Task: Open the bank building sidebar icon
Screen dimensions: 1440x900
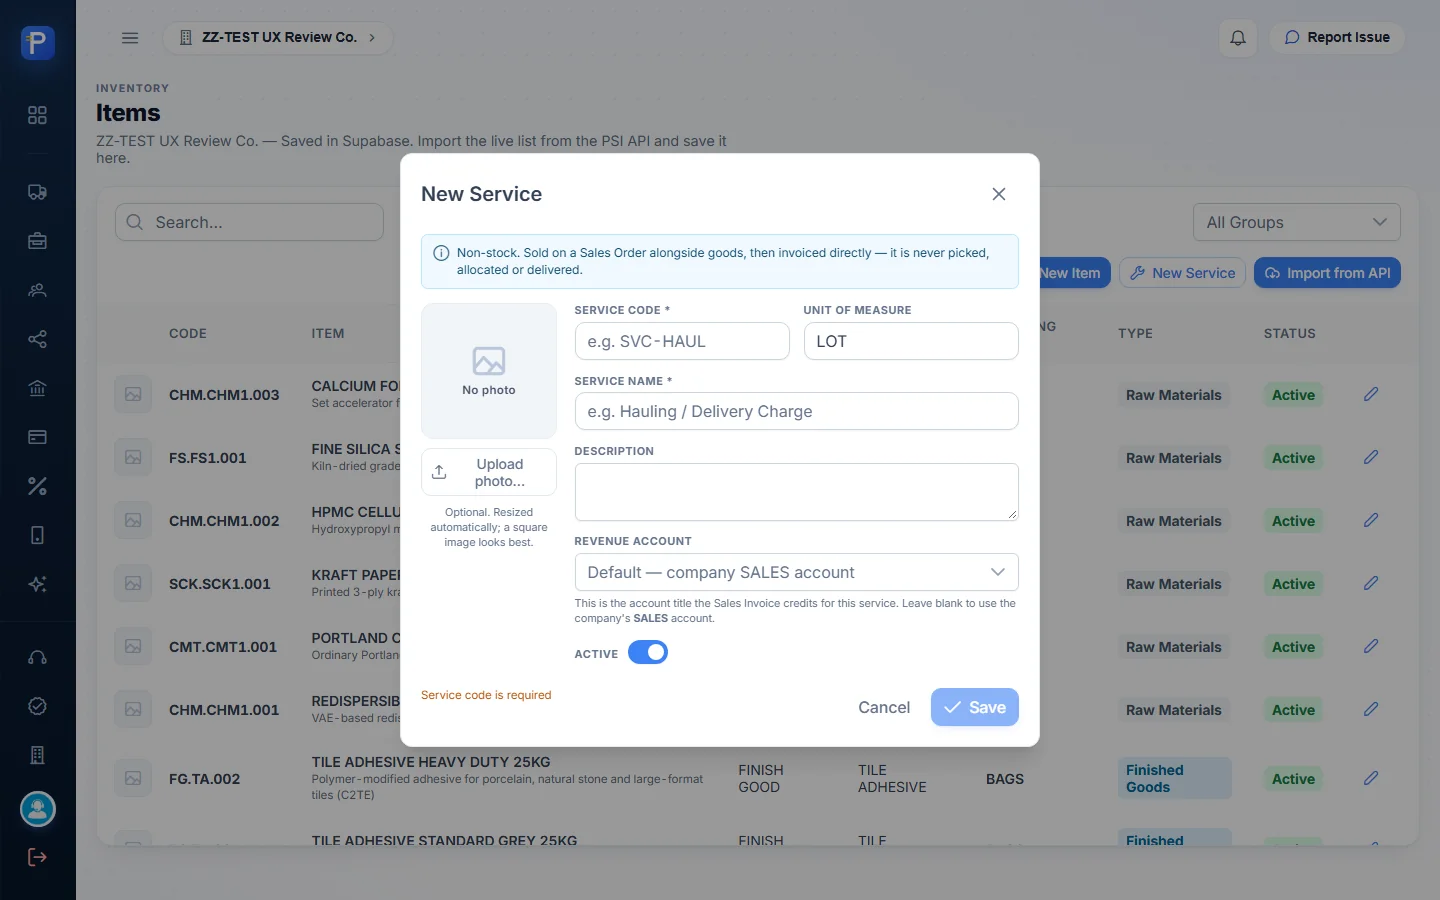Action: coord(37,388)
